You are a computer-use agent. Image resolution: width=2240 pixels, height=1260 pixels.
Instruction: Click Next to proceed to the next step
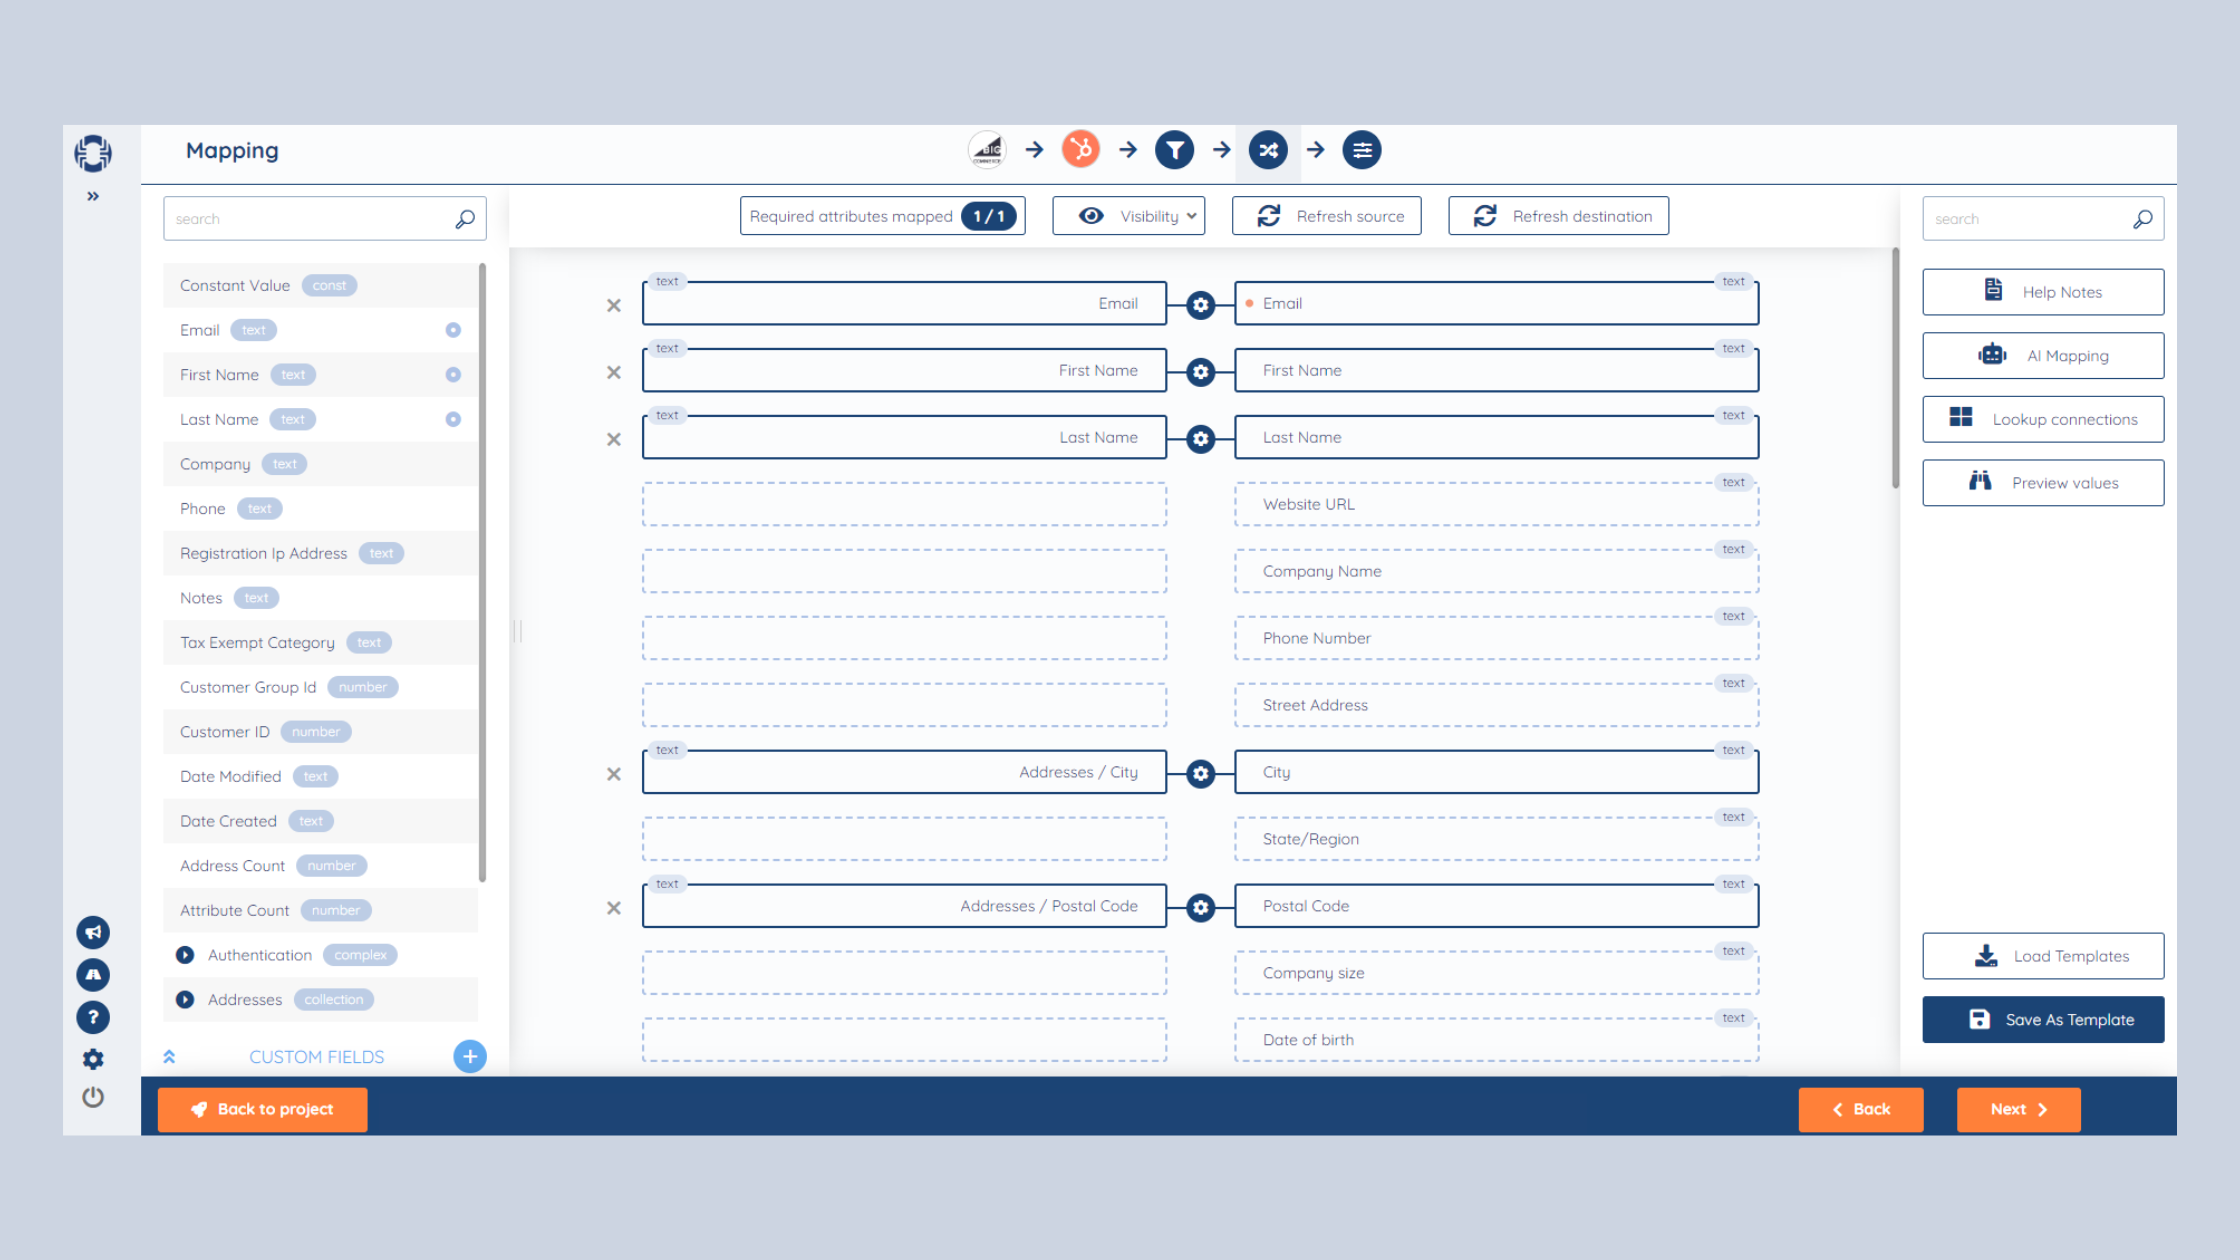tap(2018, 1109)
